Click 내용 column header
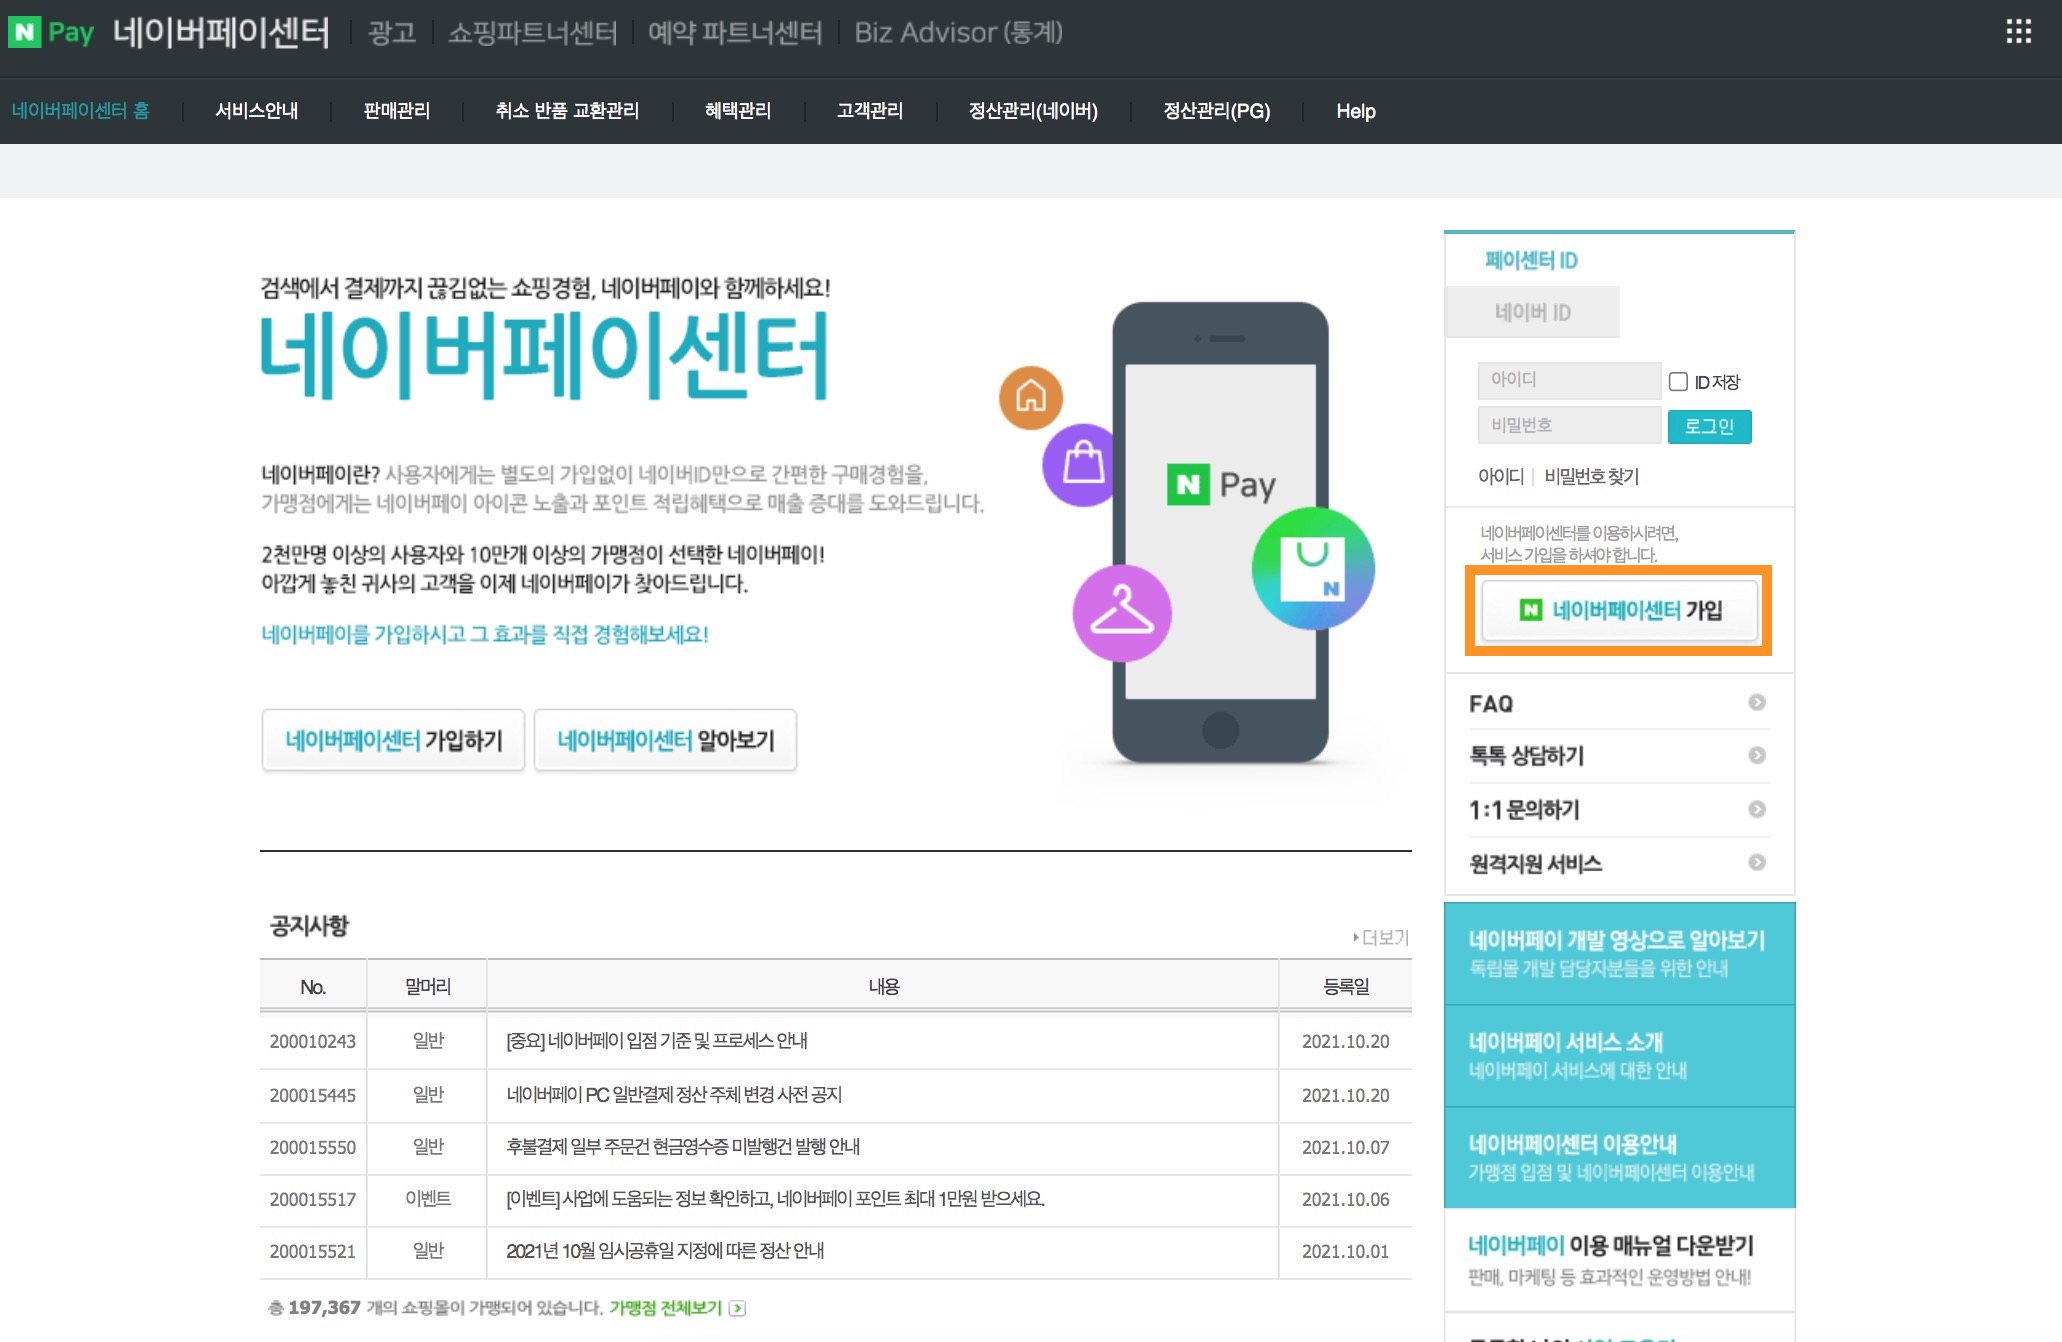Viewport: 2062px width, 1342px height. click(x=883, y=986)
